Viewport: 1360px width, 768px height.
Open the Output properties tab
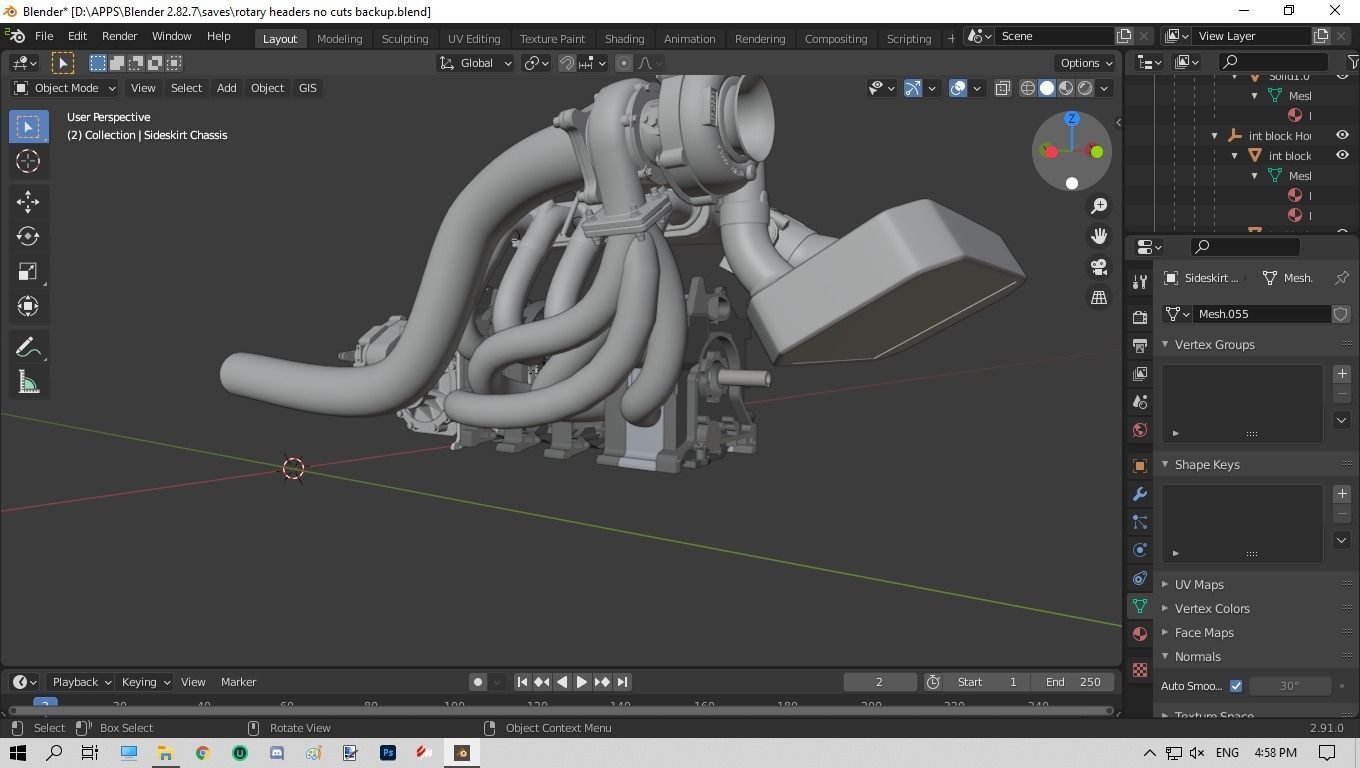pos(1140,346)
